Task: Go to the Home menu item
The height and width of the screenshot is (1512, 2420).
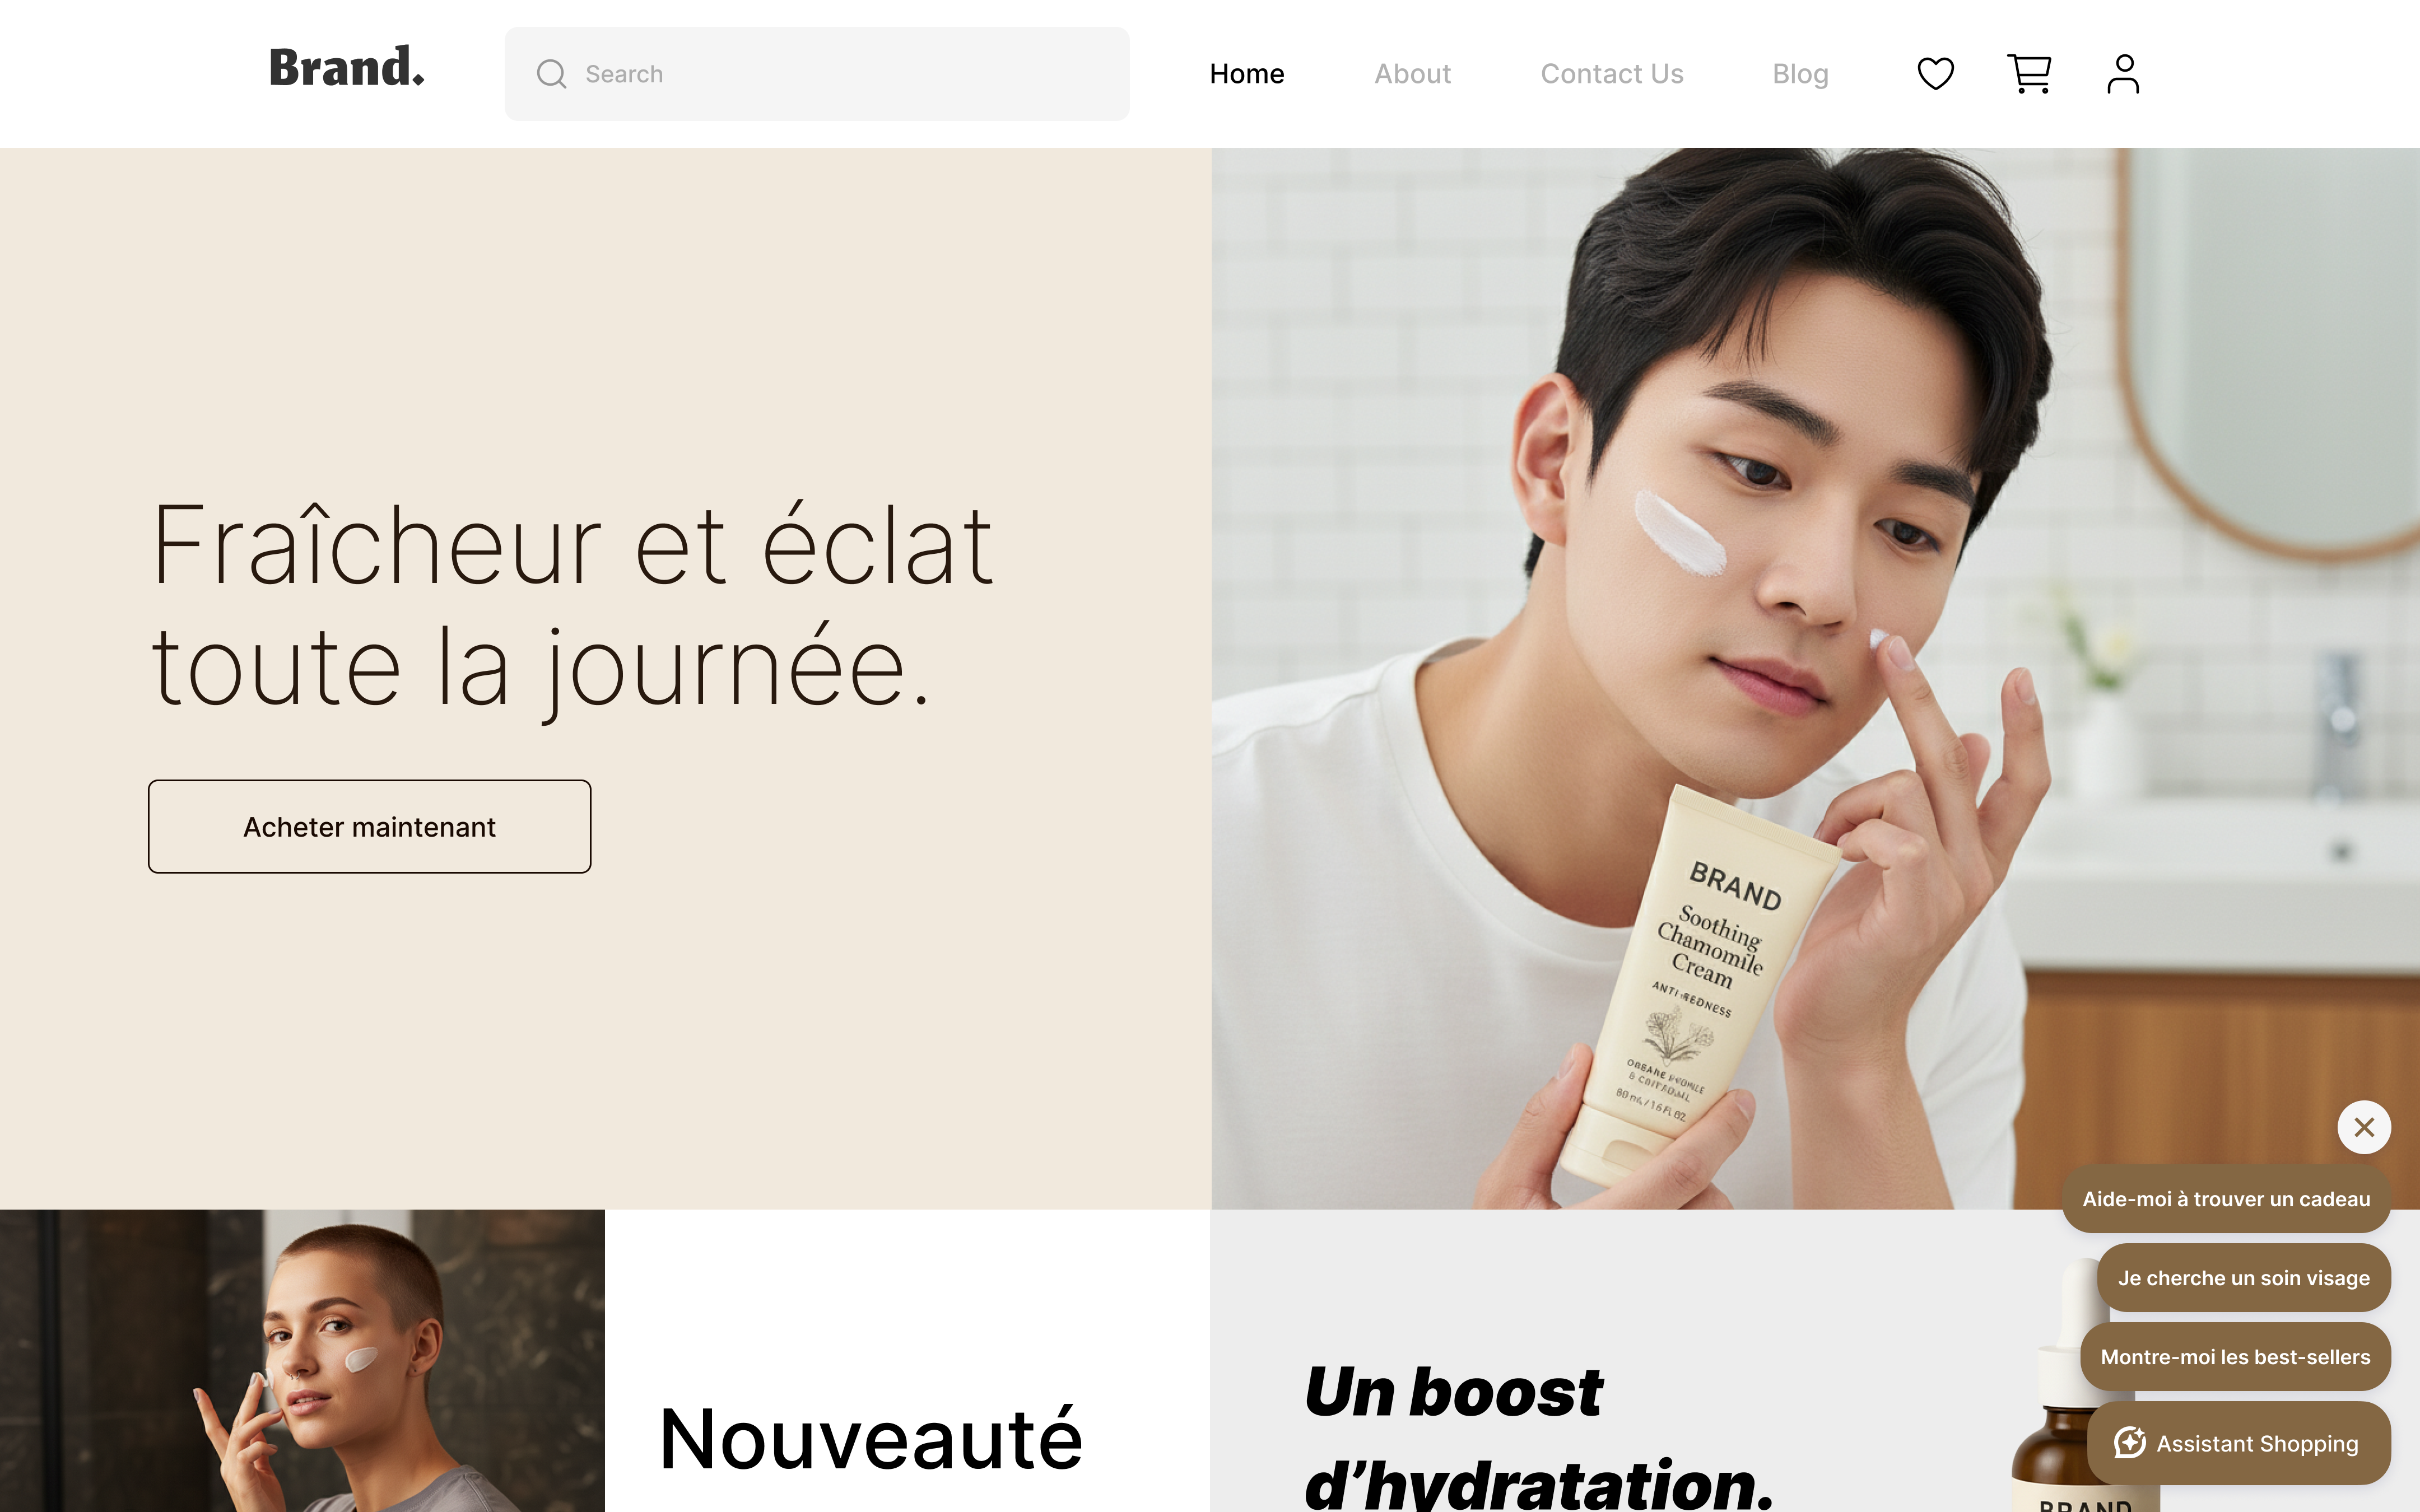Action: (x=1246, y=74)
